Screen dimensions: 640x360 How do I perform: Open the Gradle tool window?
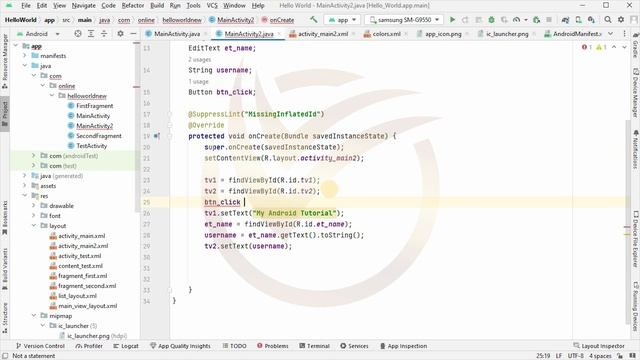coord(636,46)
